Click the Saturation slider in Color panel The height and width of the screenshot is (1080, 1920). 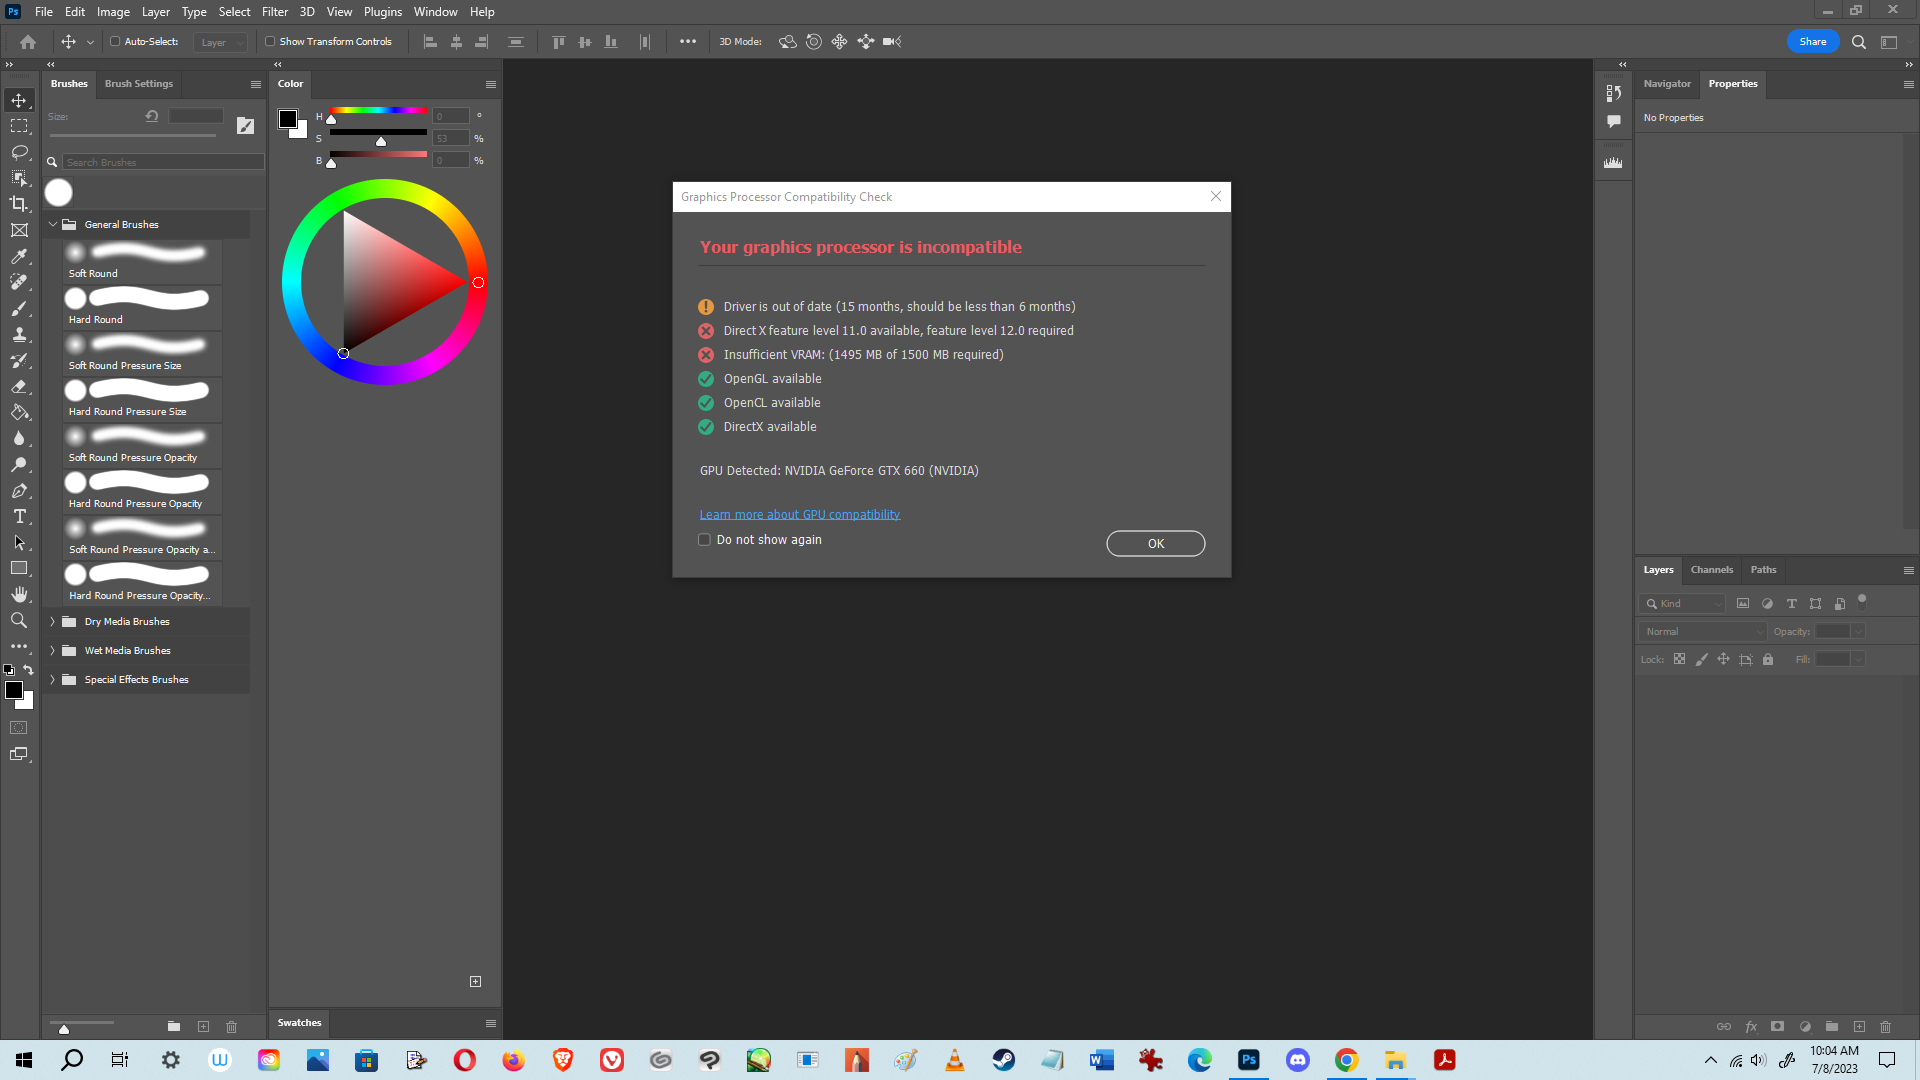[379, 133]
